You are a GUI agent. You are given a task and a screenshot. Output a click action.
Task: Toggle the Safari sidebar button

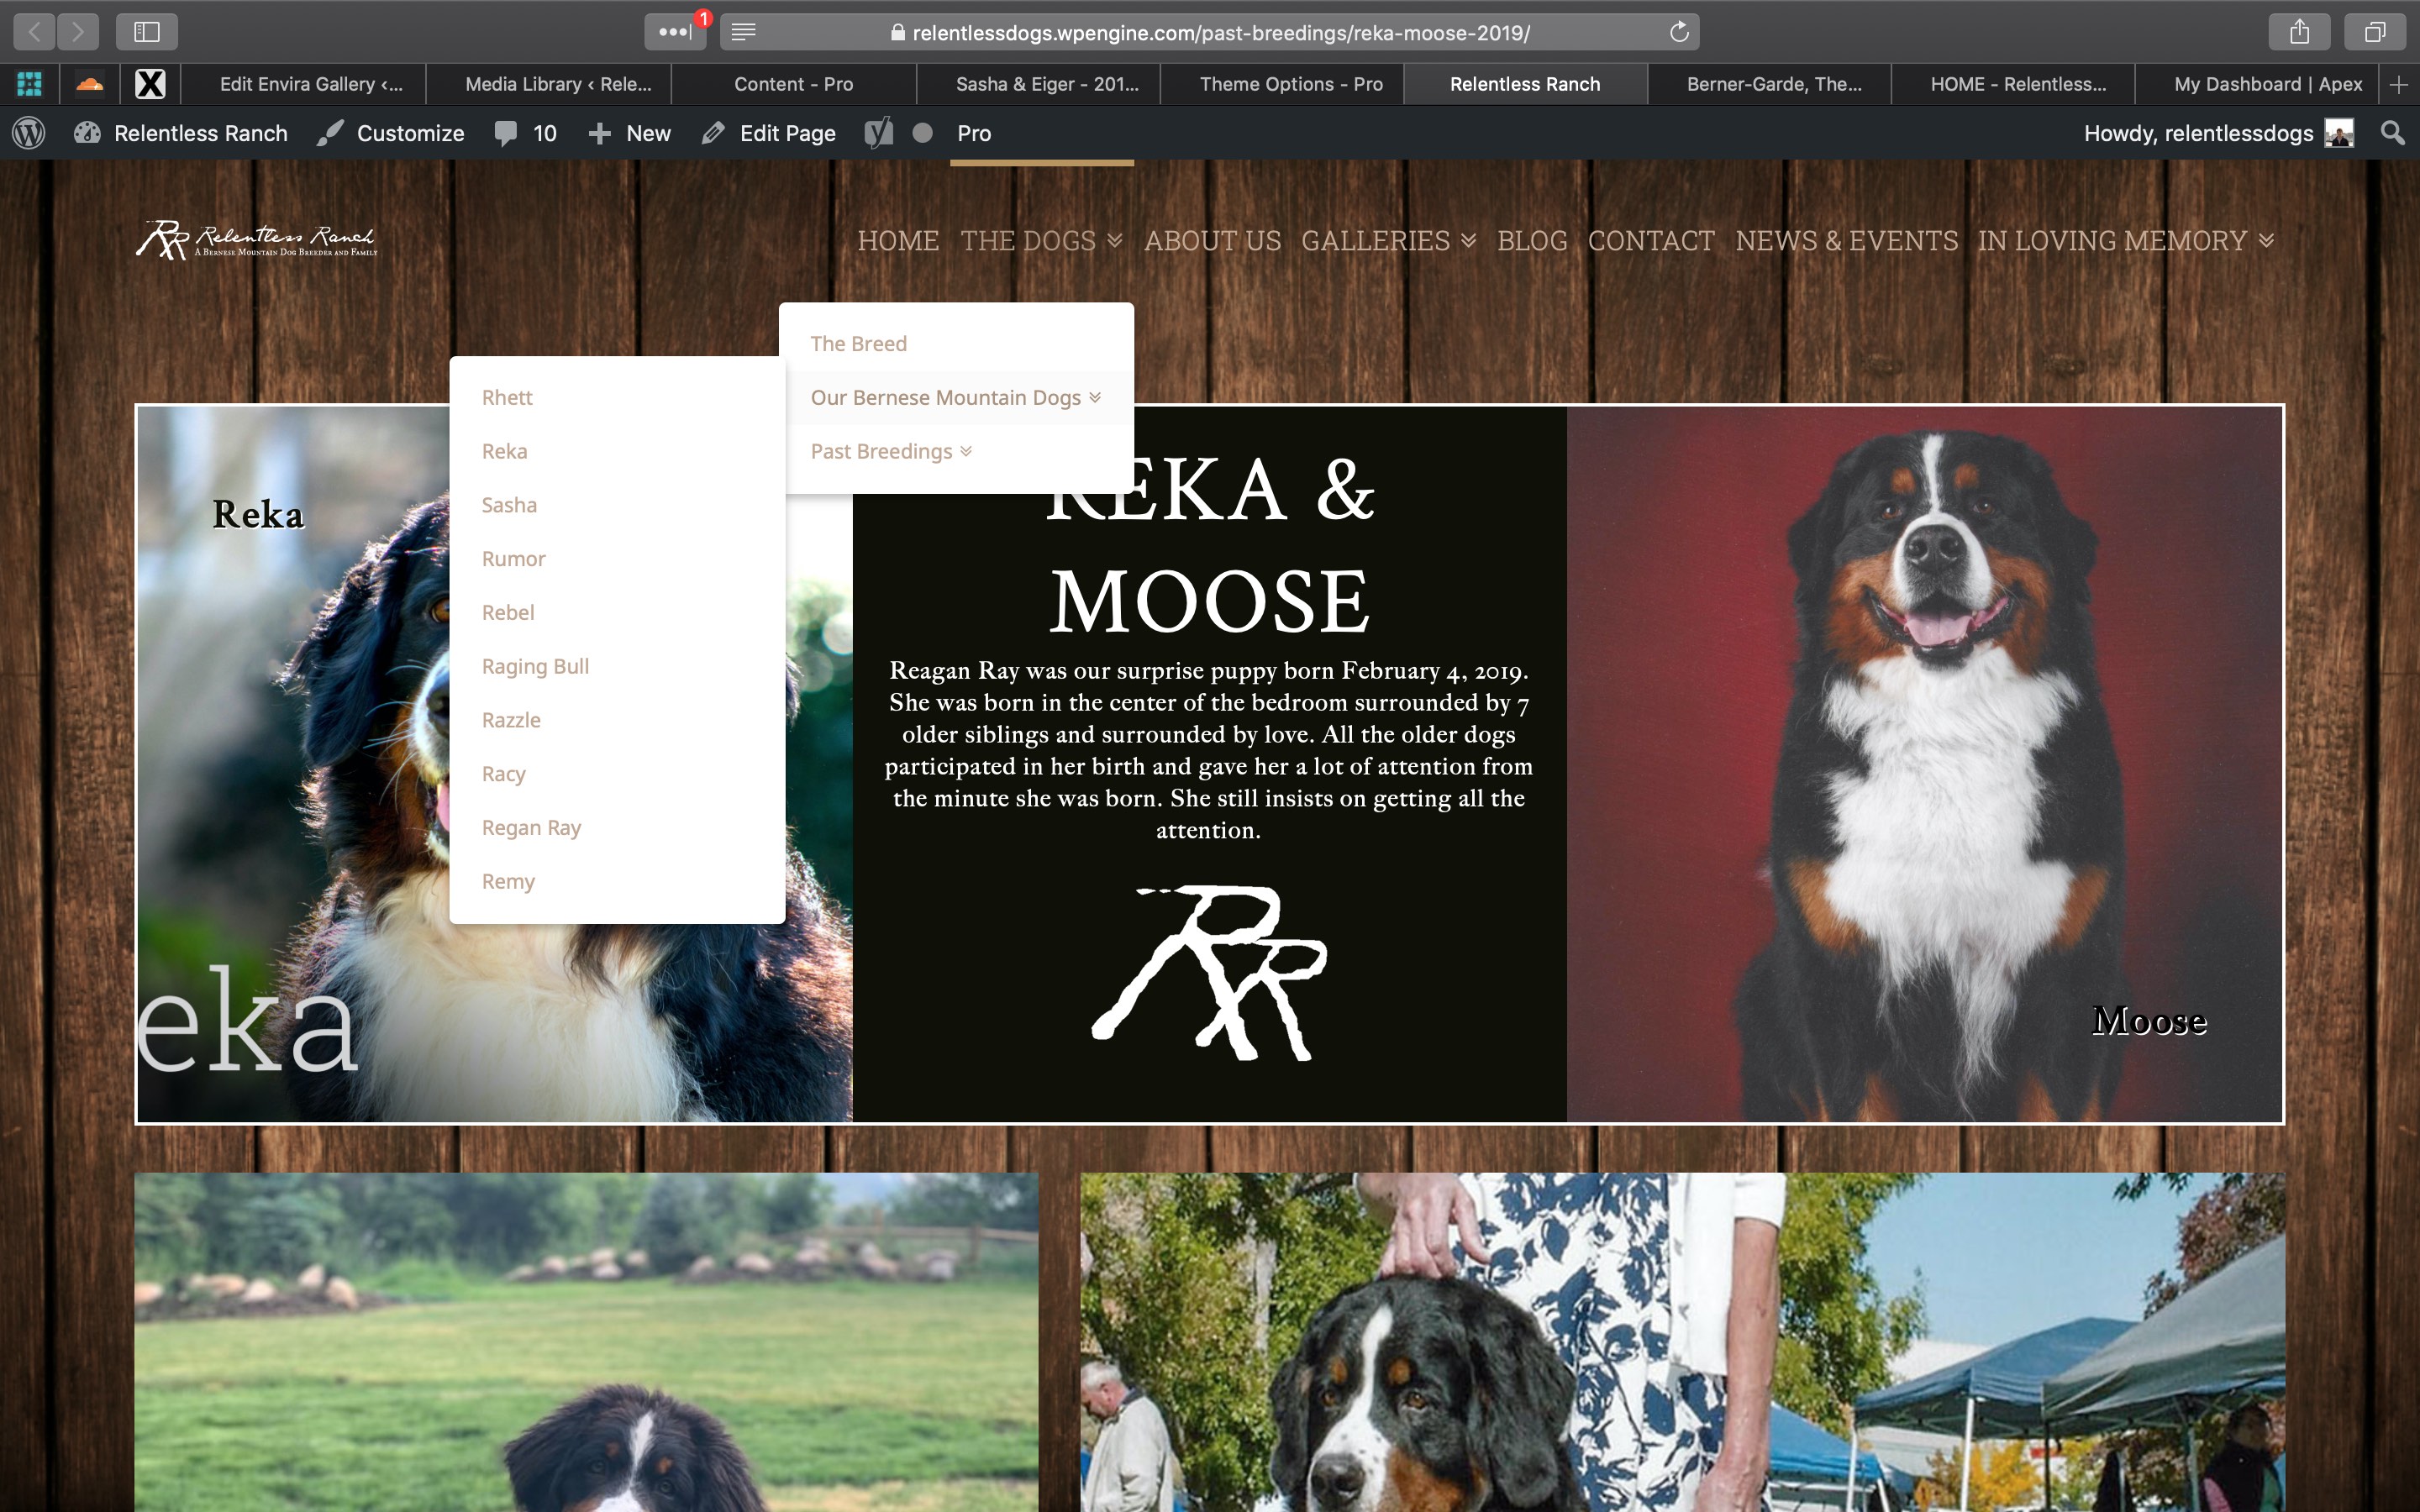(x=147, y=32)
